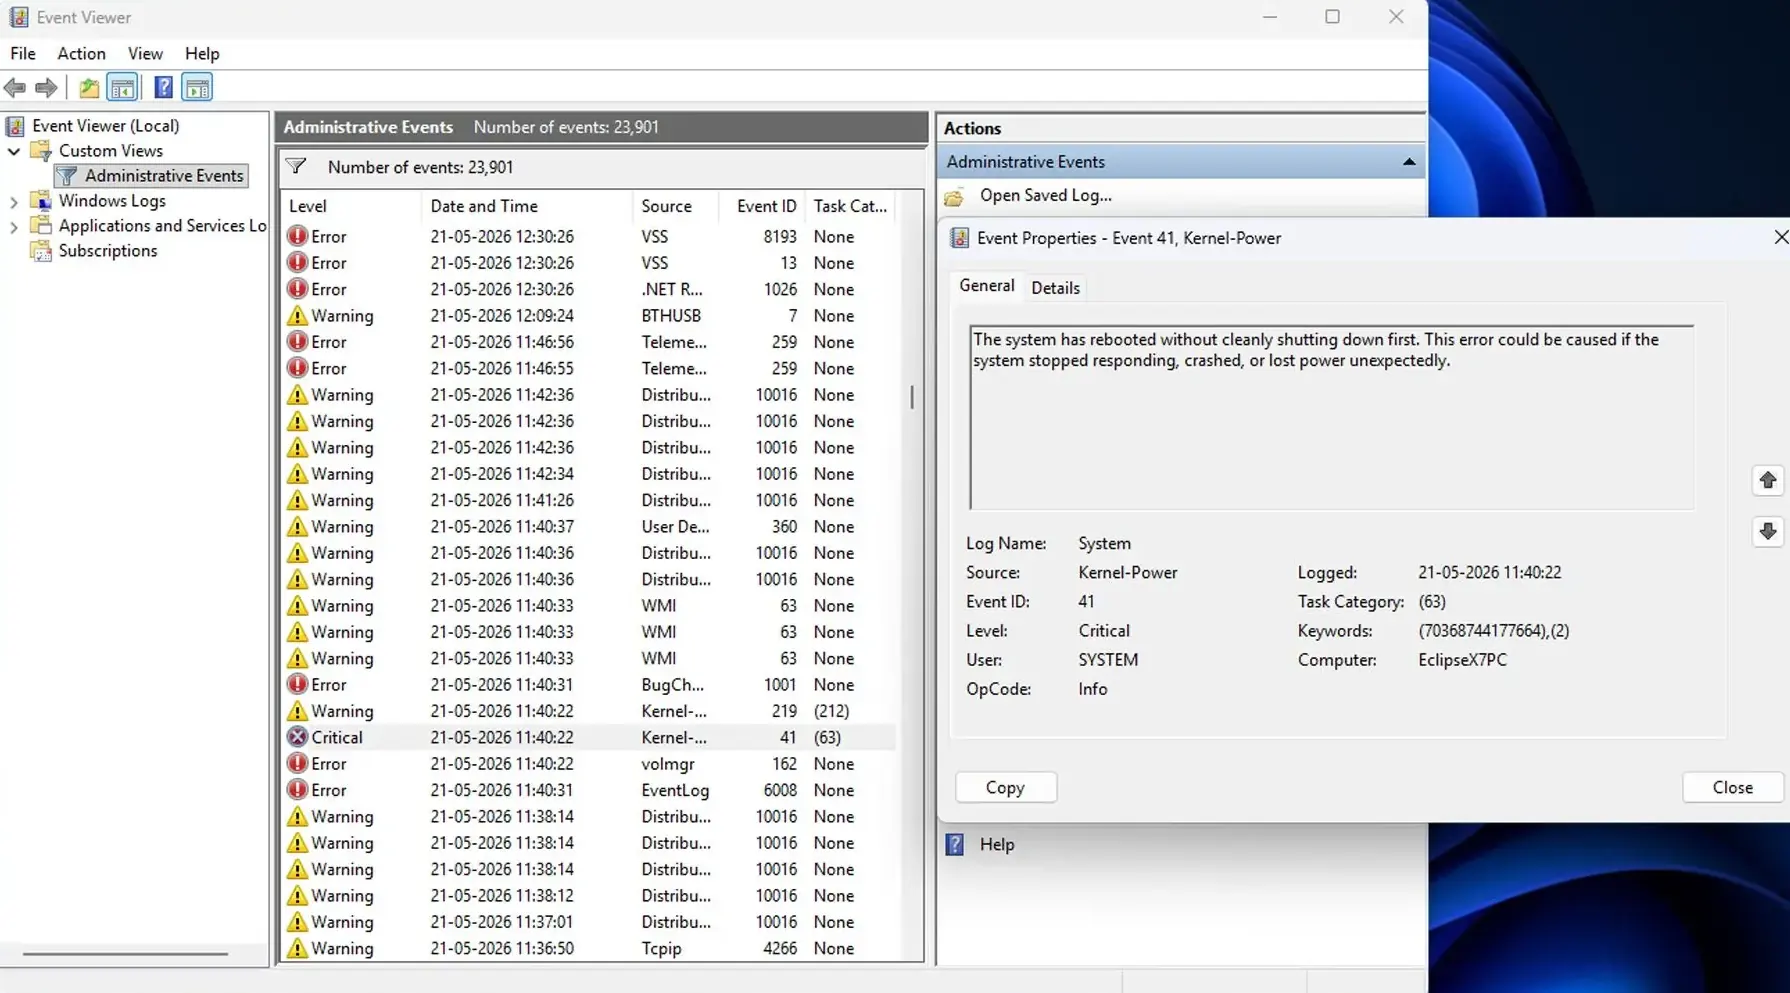Click the Source value Kernel-Power
Image resolution: width=1790 pixels, height=993 pixels.
click(1127, 573)
